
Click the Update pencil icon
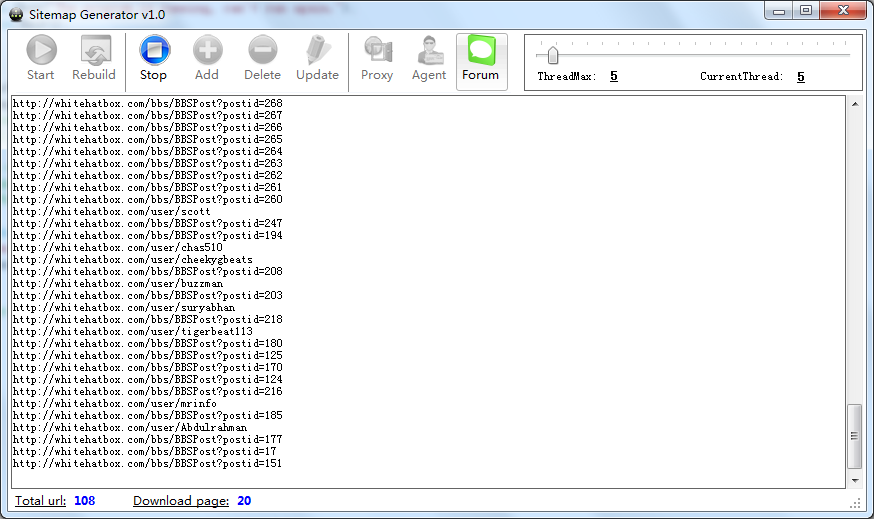[317, 60]
